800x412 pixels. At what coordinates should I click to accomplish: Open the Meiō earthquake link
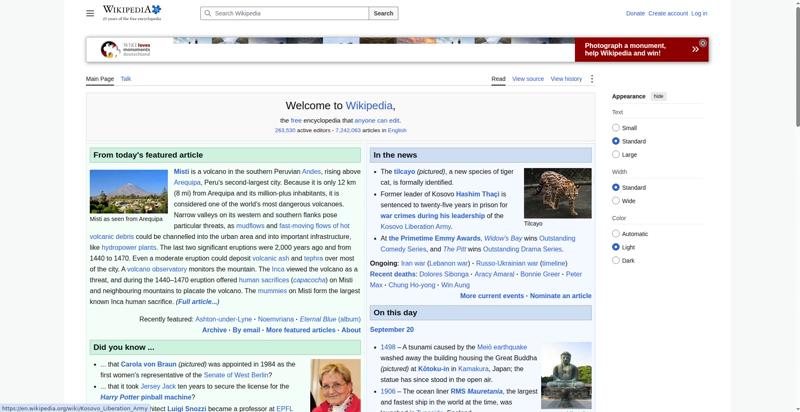502,347
